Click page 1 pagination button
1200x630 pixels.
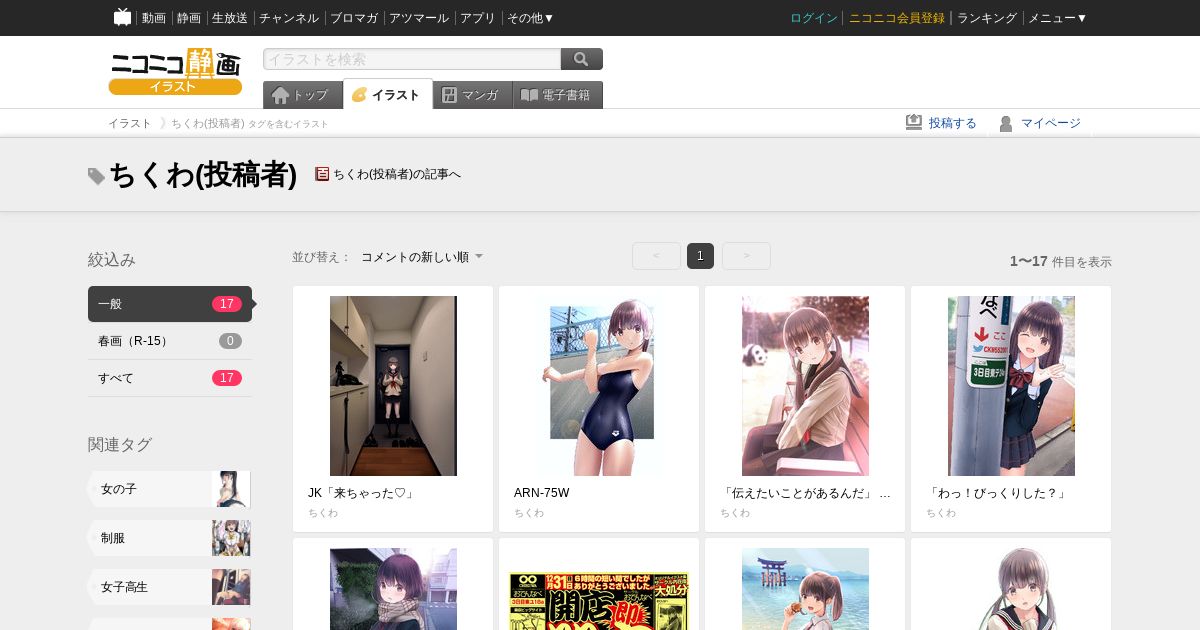pos(700,256)
